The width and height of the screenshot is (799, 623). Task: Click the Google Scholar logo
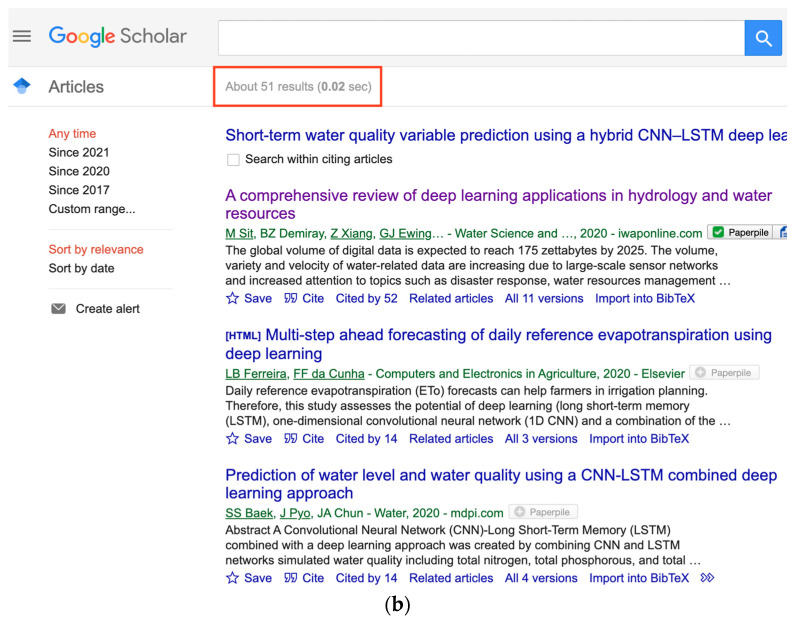click(118, 37)
